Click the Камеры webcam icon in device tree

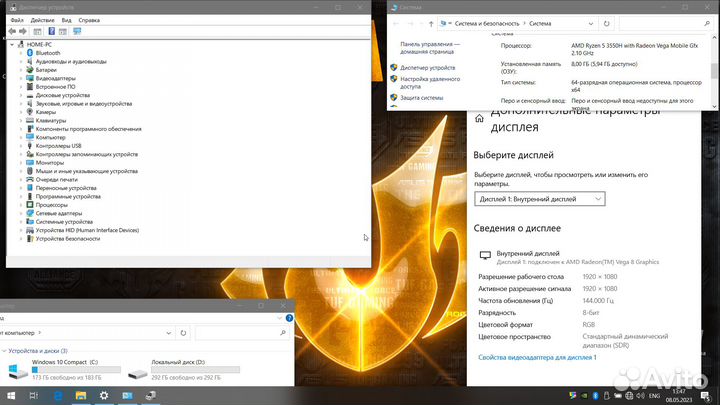coord(30,112)
